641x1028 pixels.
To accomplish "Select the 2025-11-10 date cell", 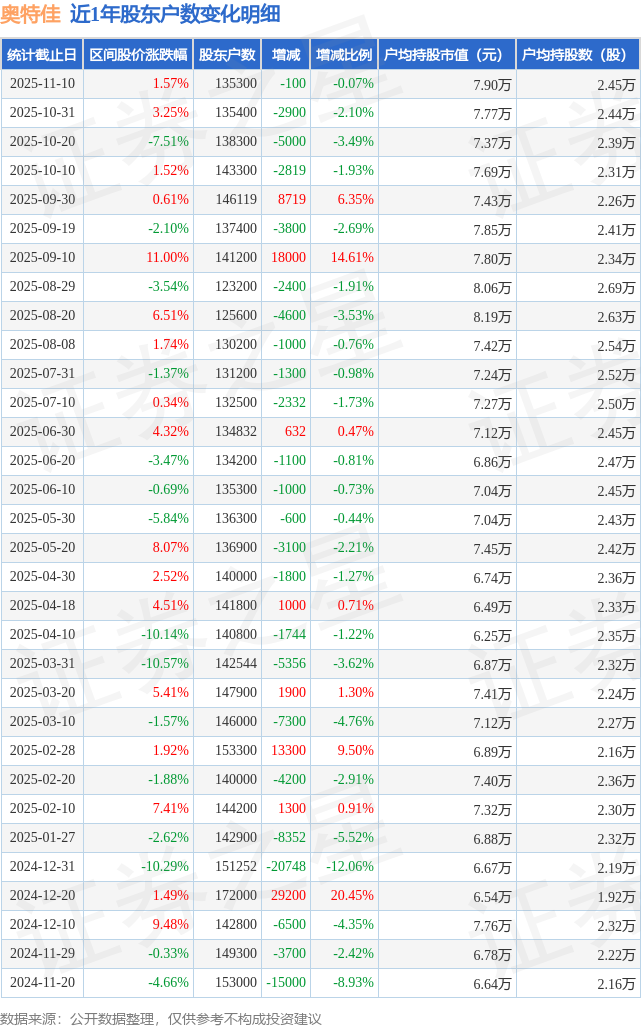I will [42, 84].
